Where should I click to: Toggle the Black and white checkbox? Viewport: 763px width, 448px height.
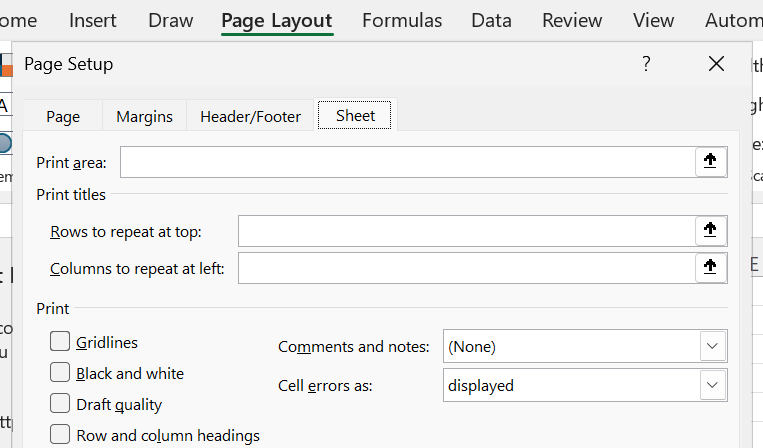point(61,373)
